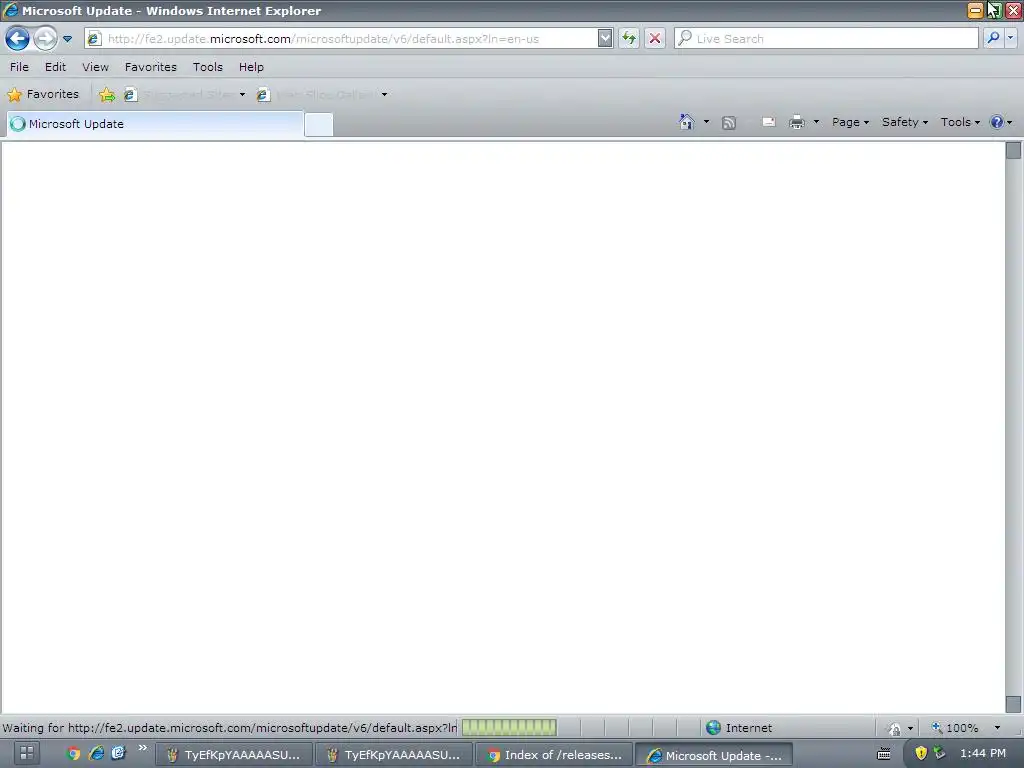This screenshot has height=768, width=1024.
Task: Click the blue Help question mark icon
Action: point(997,122)
